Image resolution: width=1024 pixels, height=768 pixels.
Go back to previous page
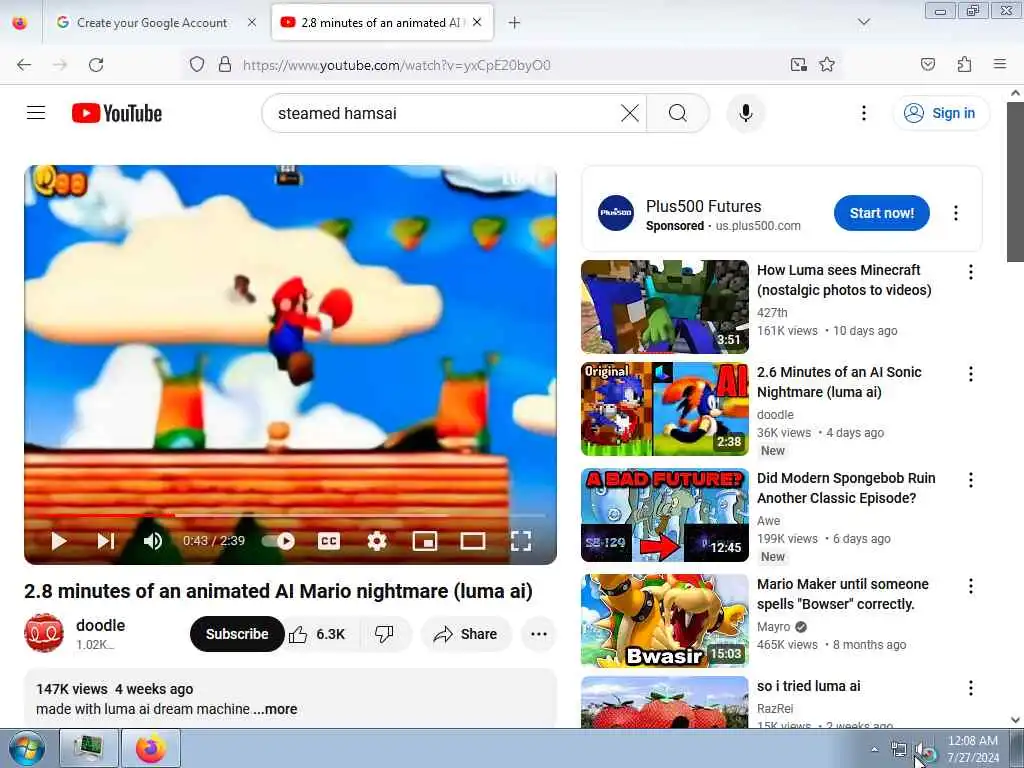(24, 65)
